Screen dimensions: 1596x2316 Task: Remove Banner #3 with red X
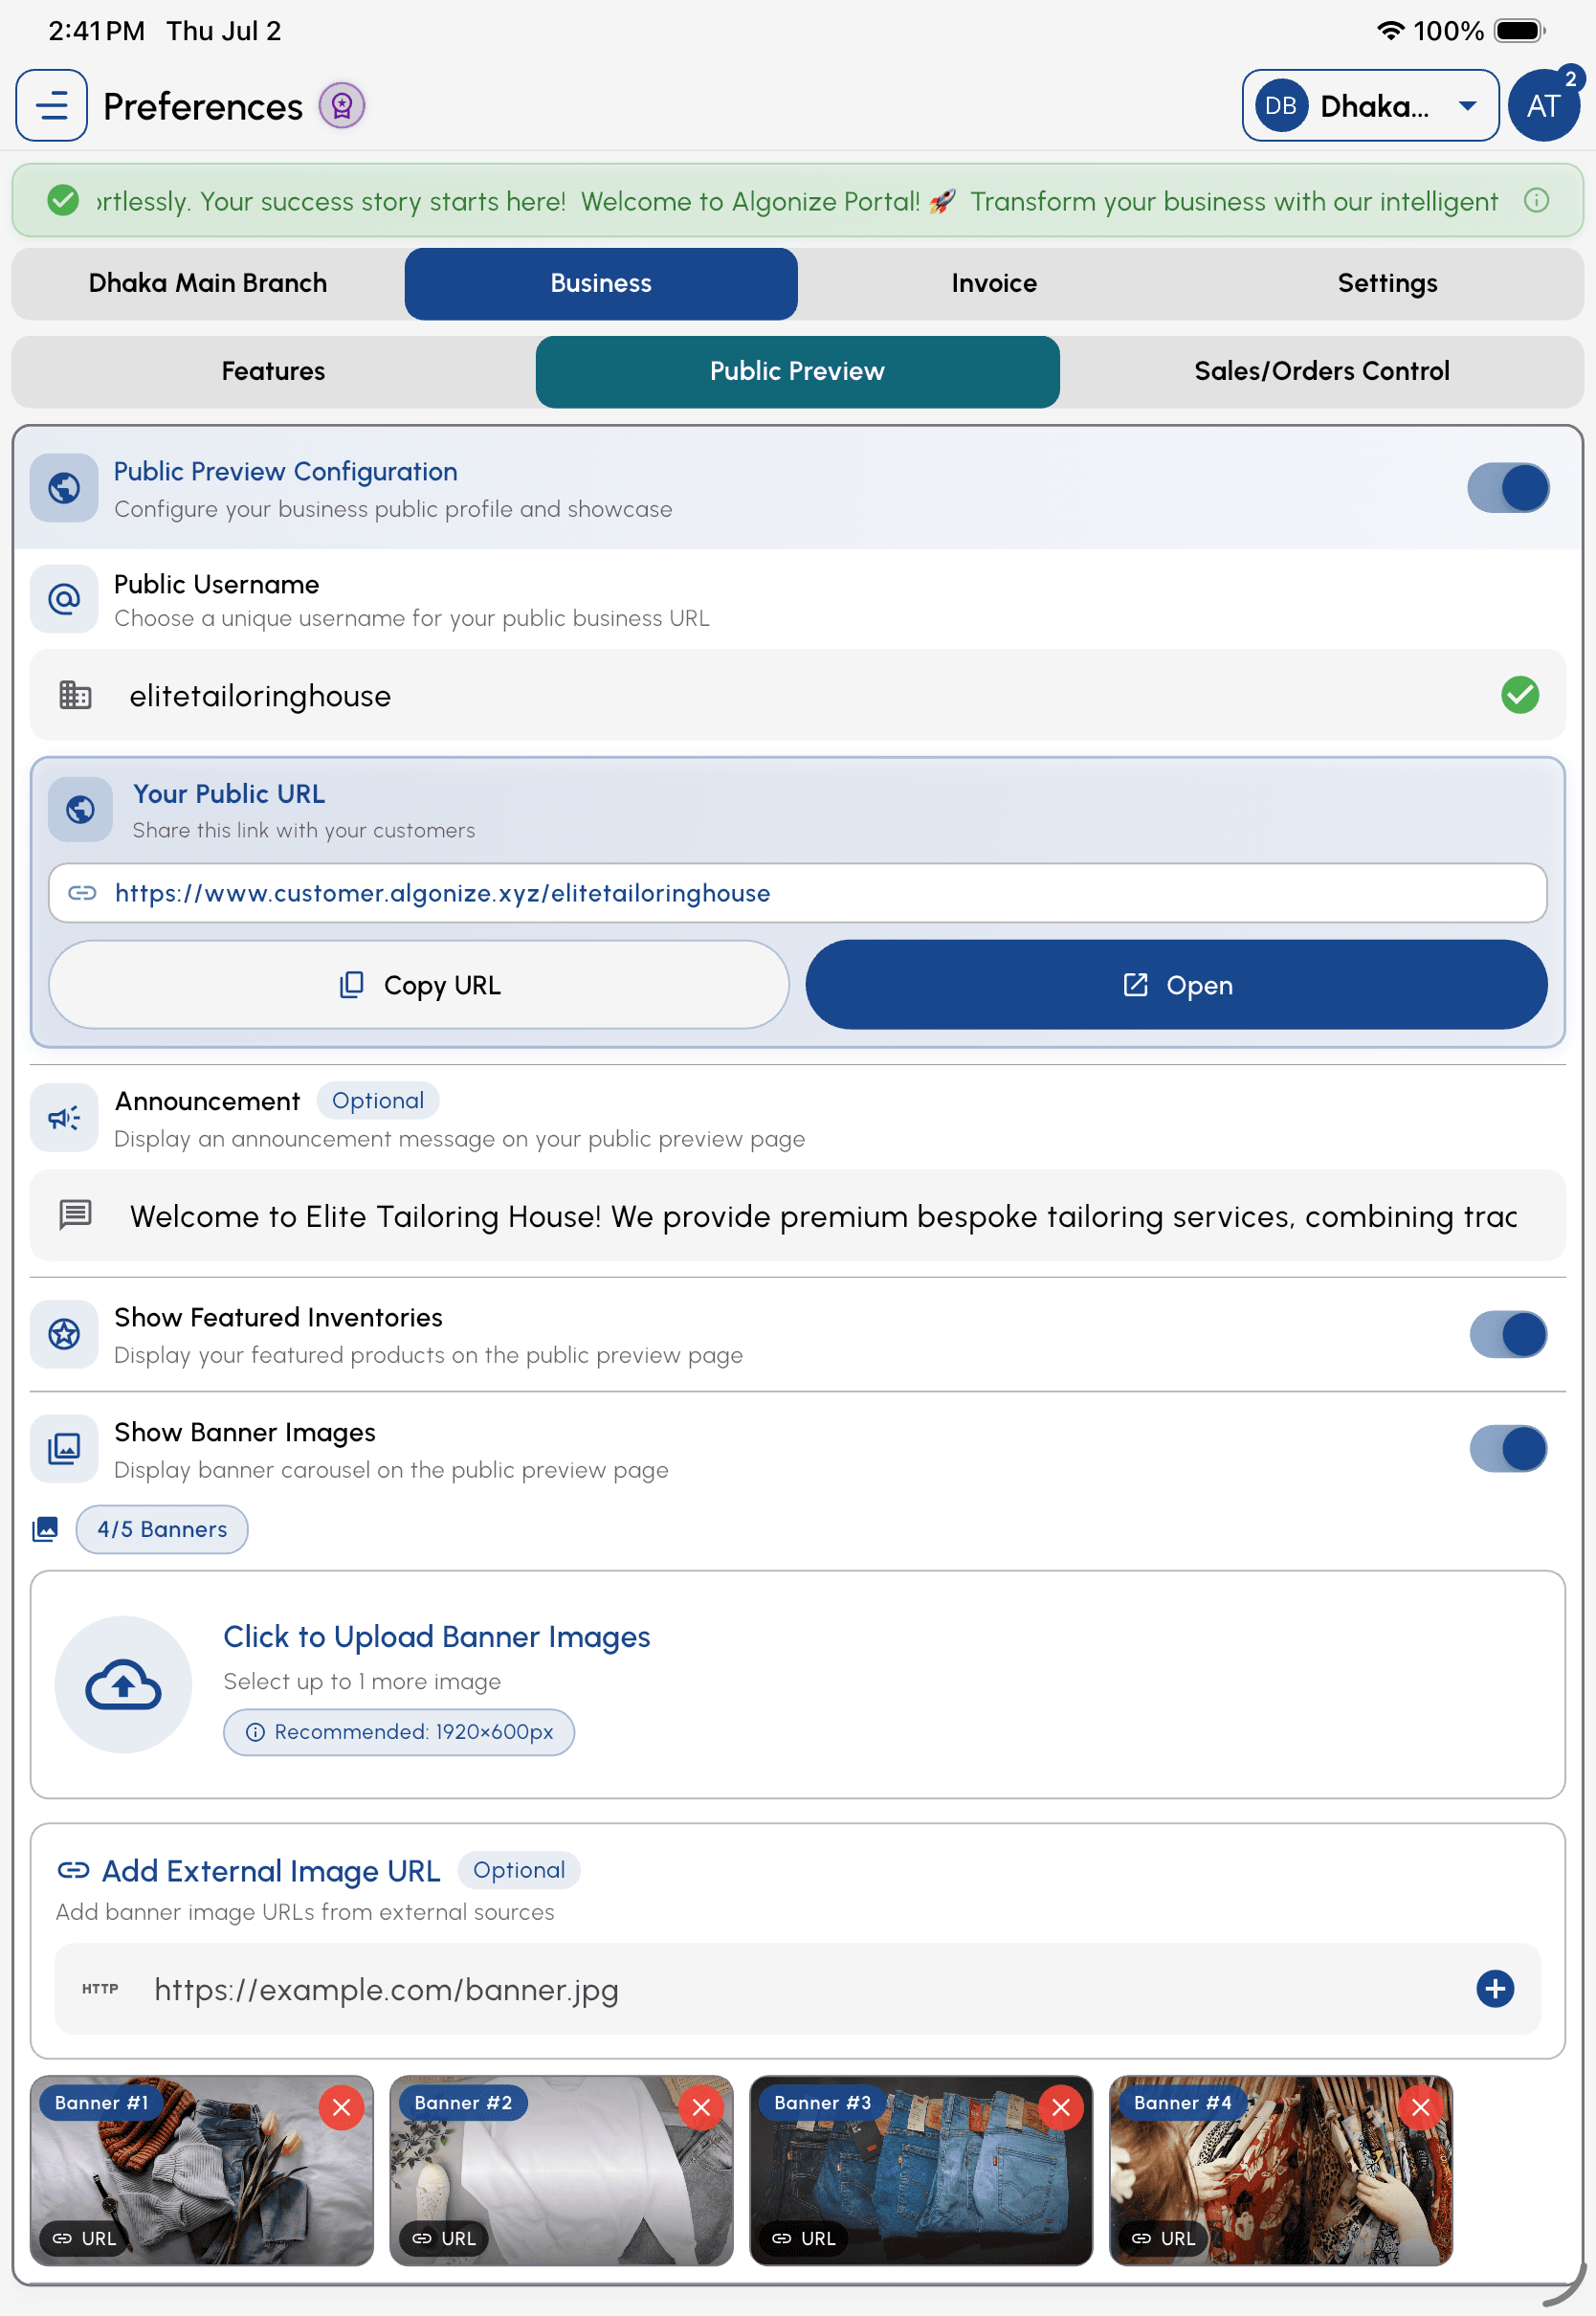coord(1061,2107)
